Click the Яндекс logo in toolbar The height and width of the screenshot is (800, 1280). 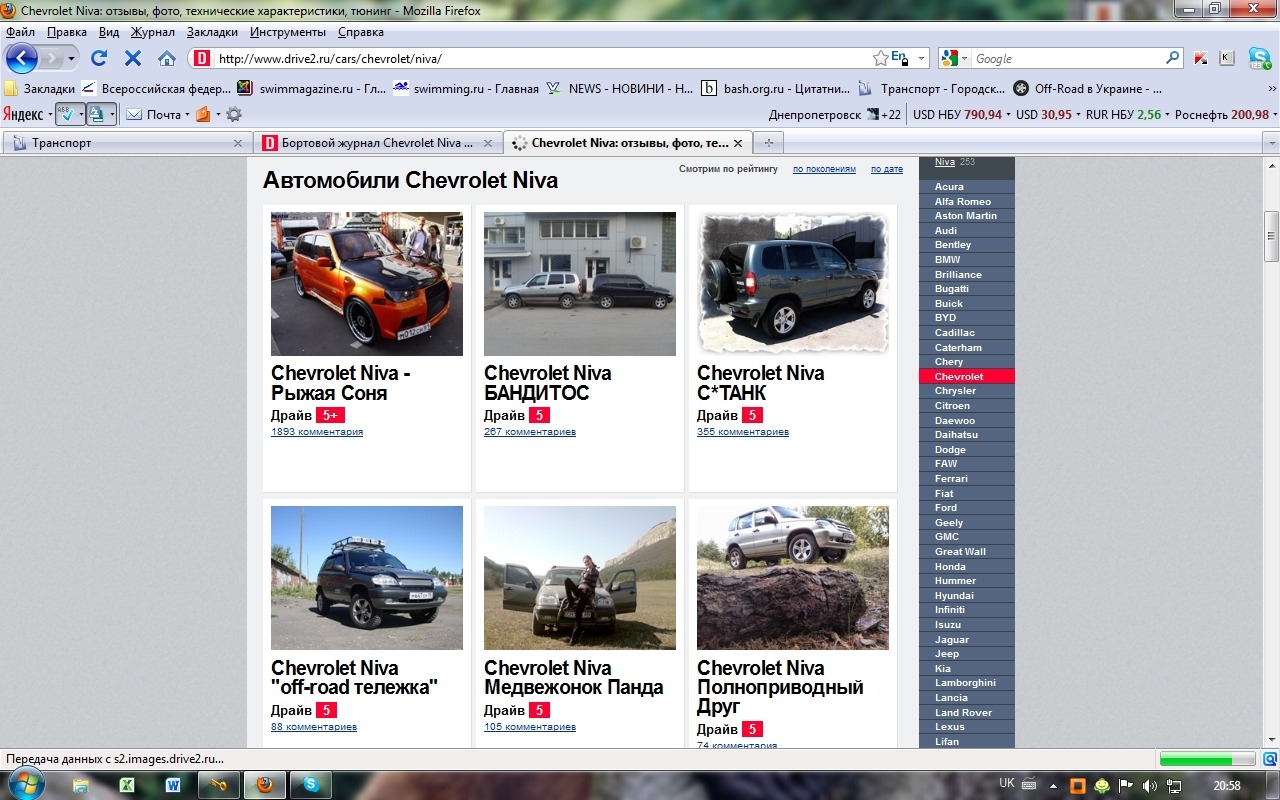click(23, 114)
